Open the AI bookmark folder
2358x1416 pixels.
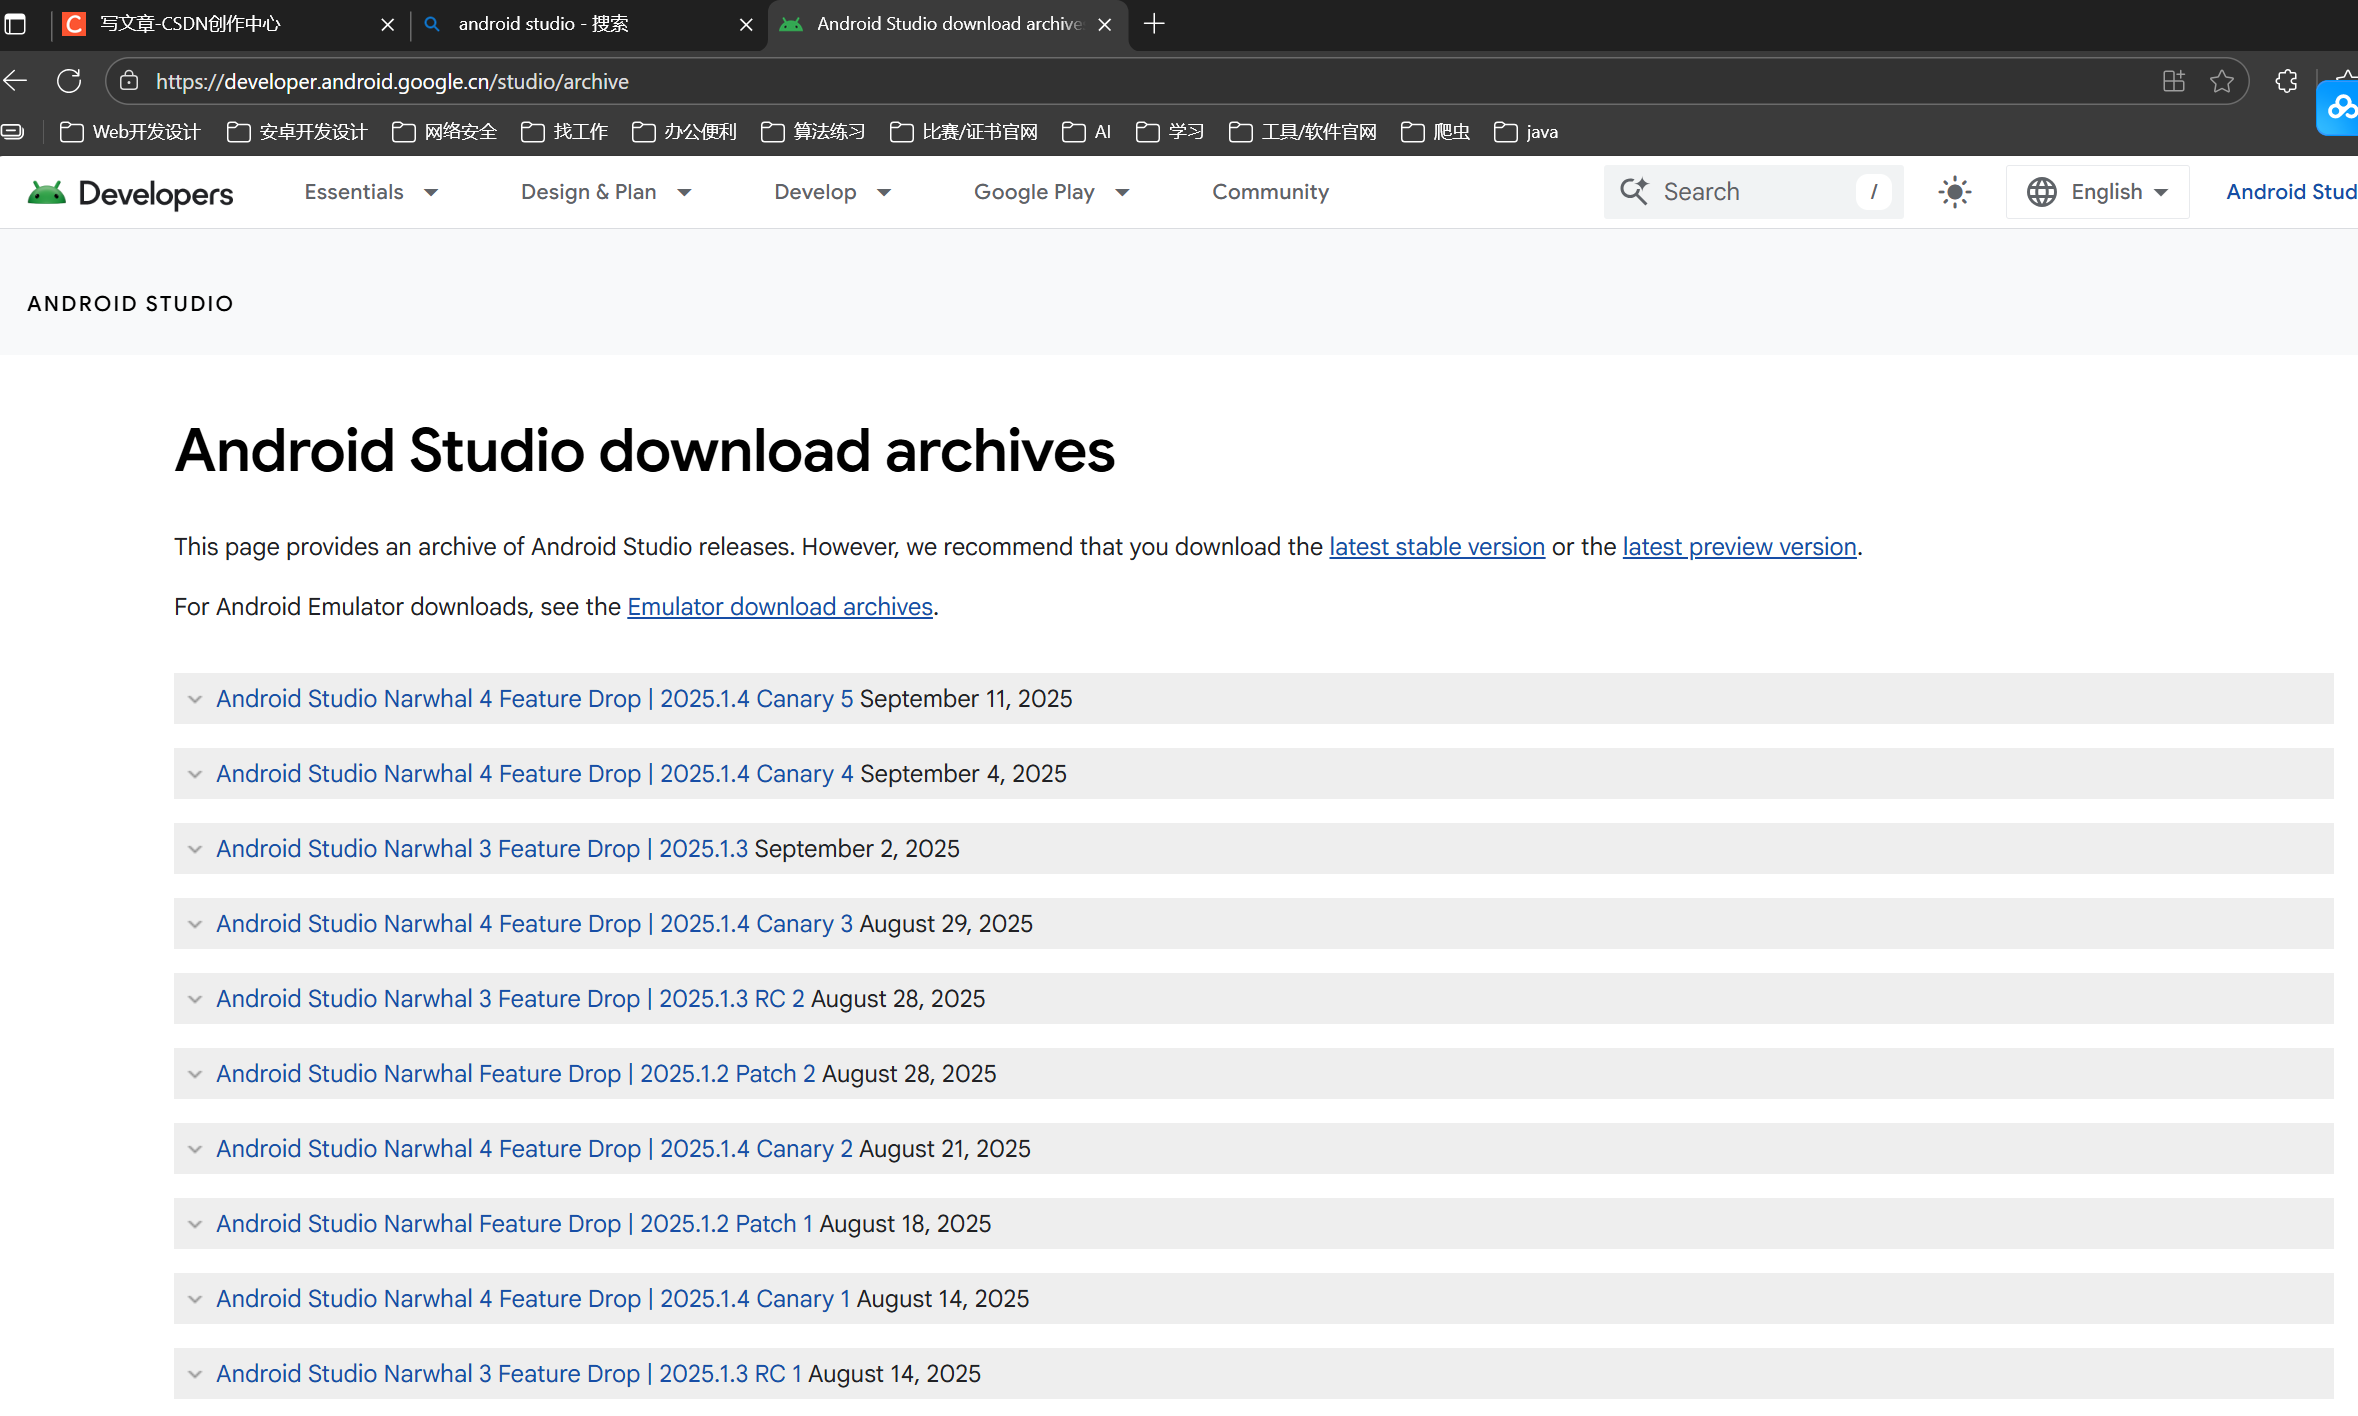click(x=1087, y=132)
